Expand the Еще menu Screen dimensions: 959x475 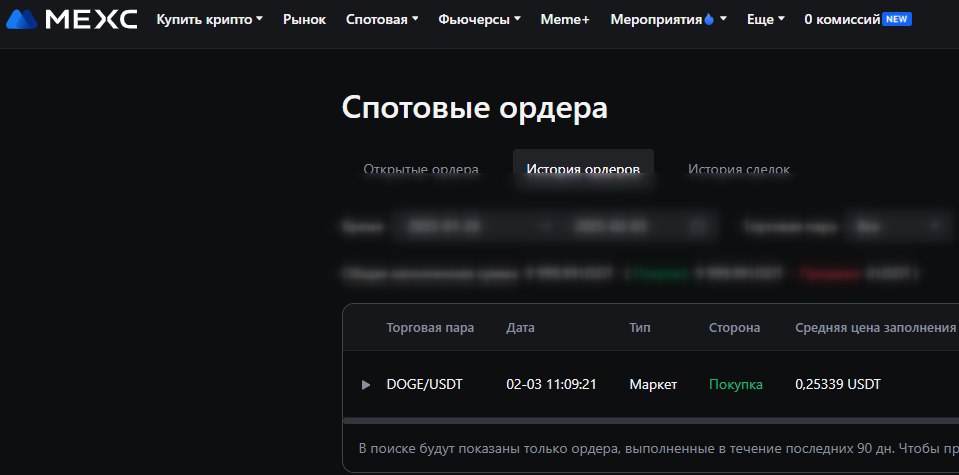point(766,20)
